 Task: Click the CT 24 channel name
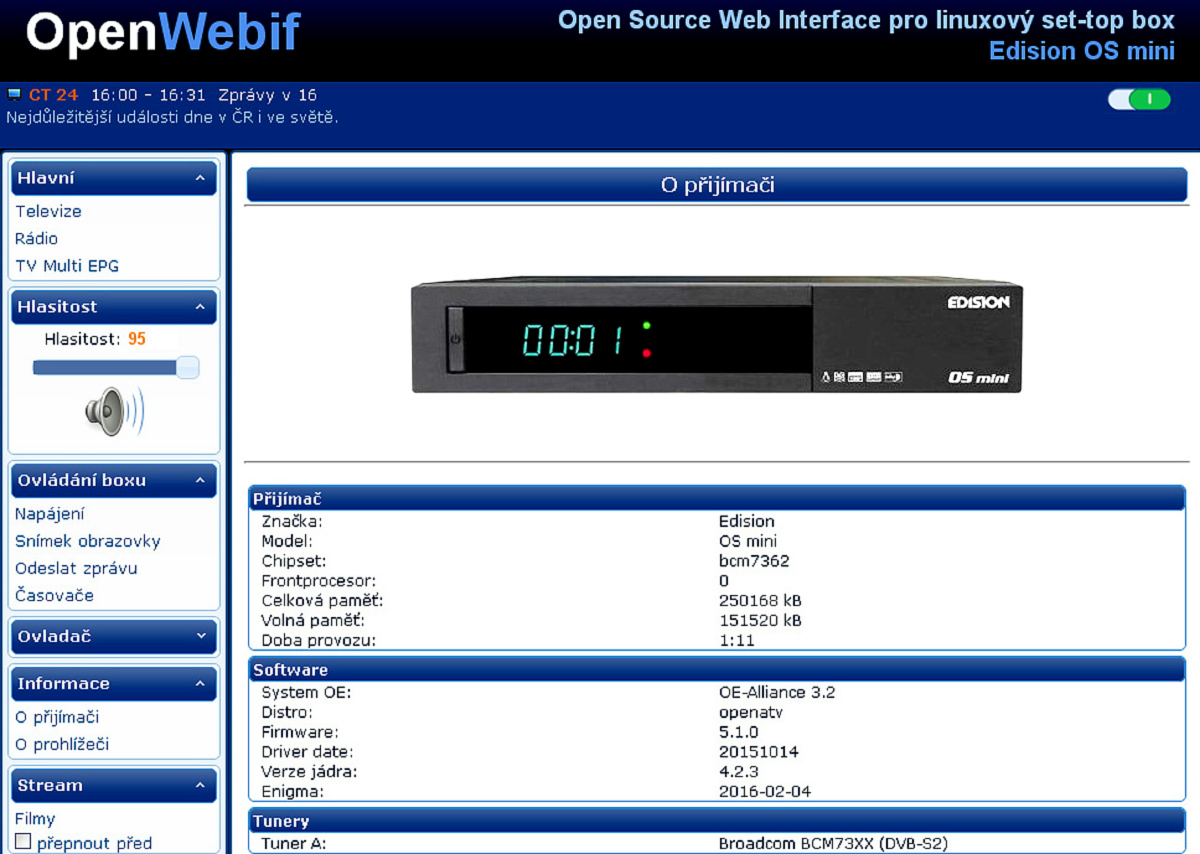[53, 95]
